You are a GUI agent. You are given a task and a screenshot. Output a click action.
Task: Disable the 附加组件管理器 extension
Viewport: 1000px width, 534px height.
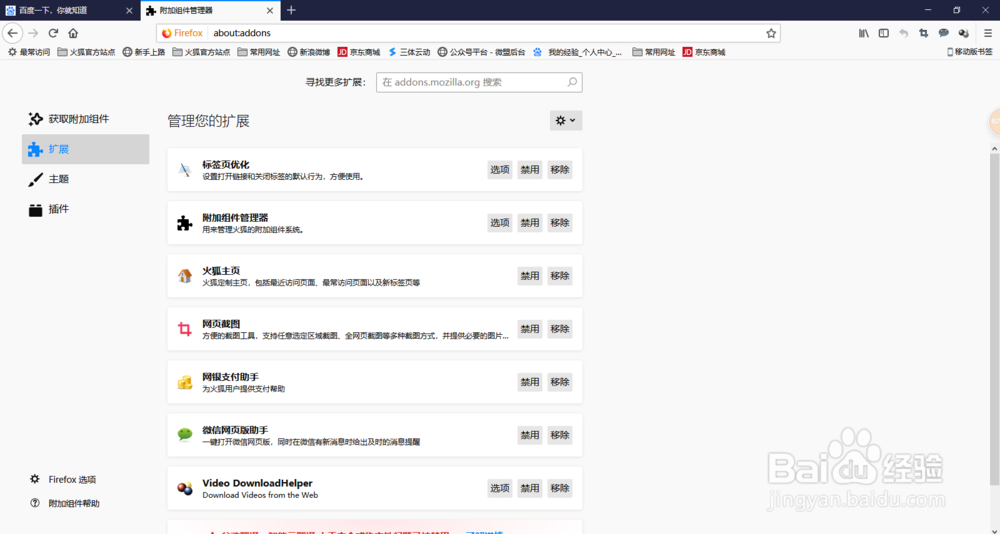(x=530, y=223)
